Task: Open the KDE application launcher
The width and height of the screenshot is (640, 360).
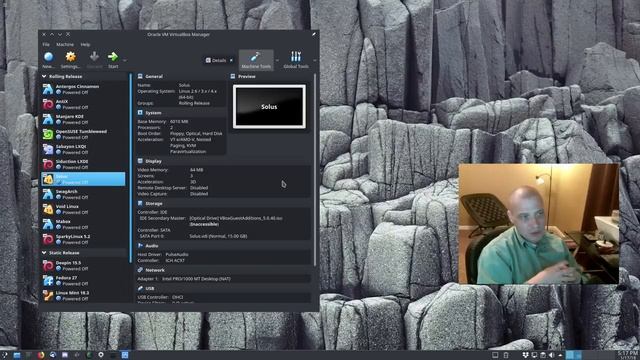Action: click(x=4, y=355)
